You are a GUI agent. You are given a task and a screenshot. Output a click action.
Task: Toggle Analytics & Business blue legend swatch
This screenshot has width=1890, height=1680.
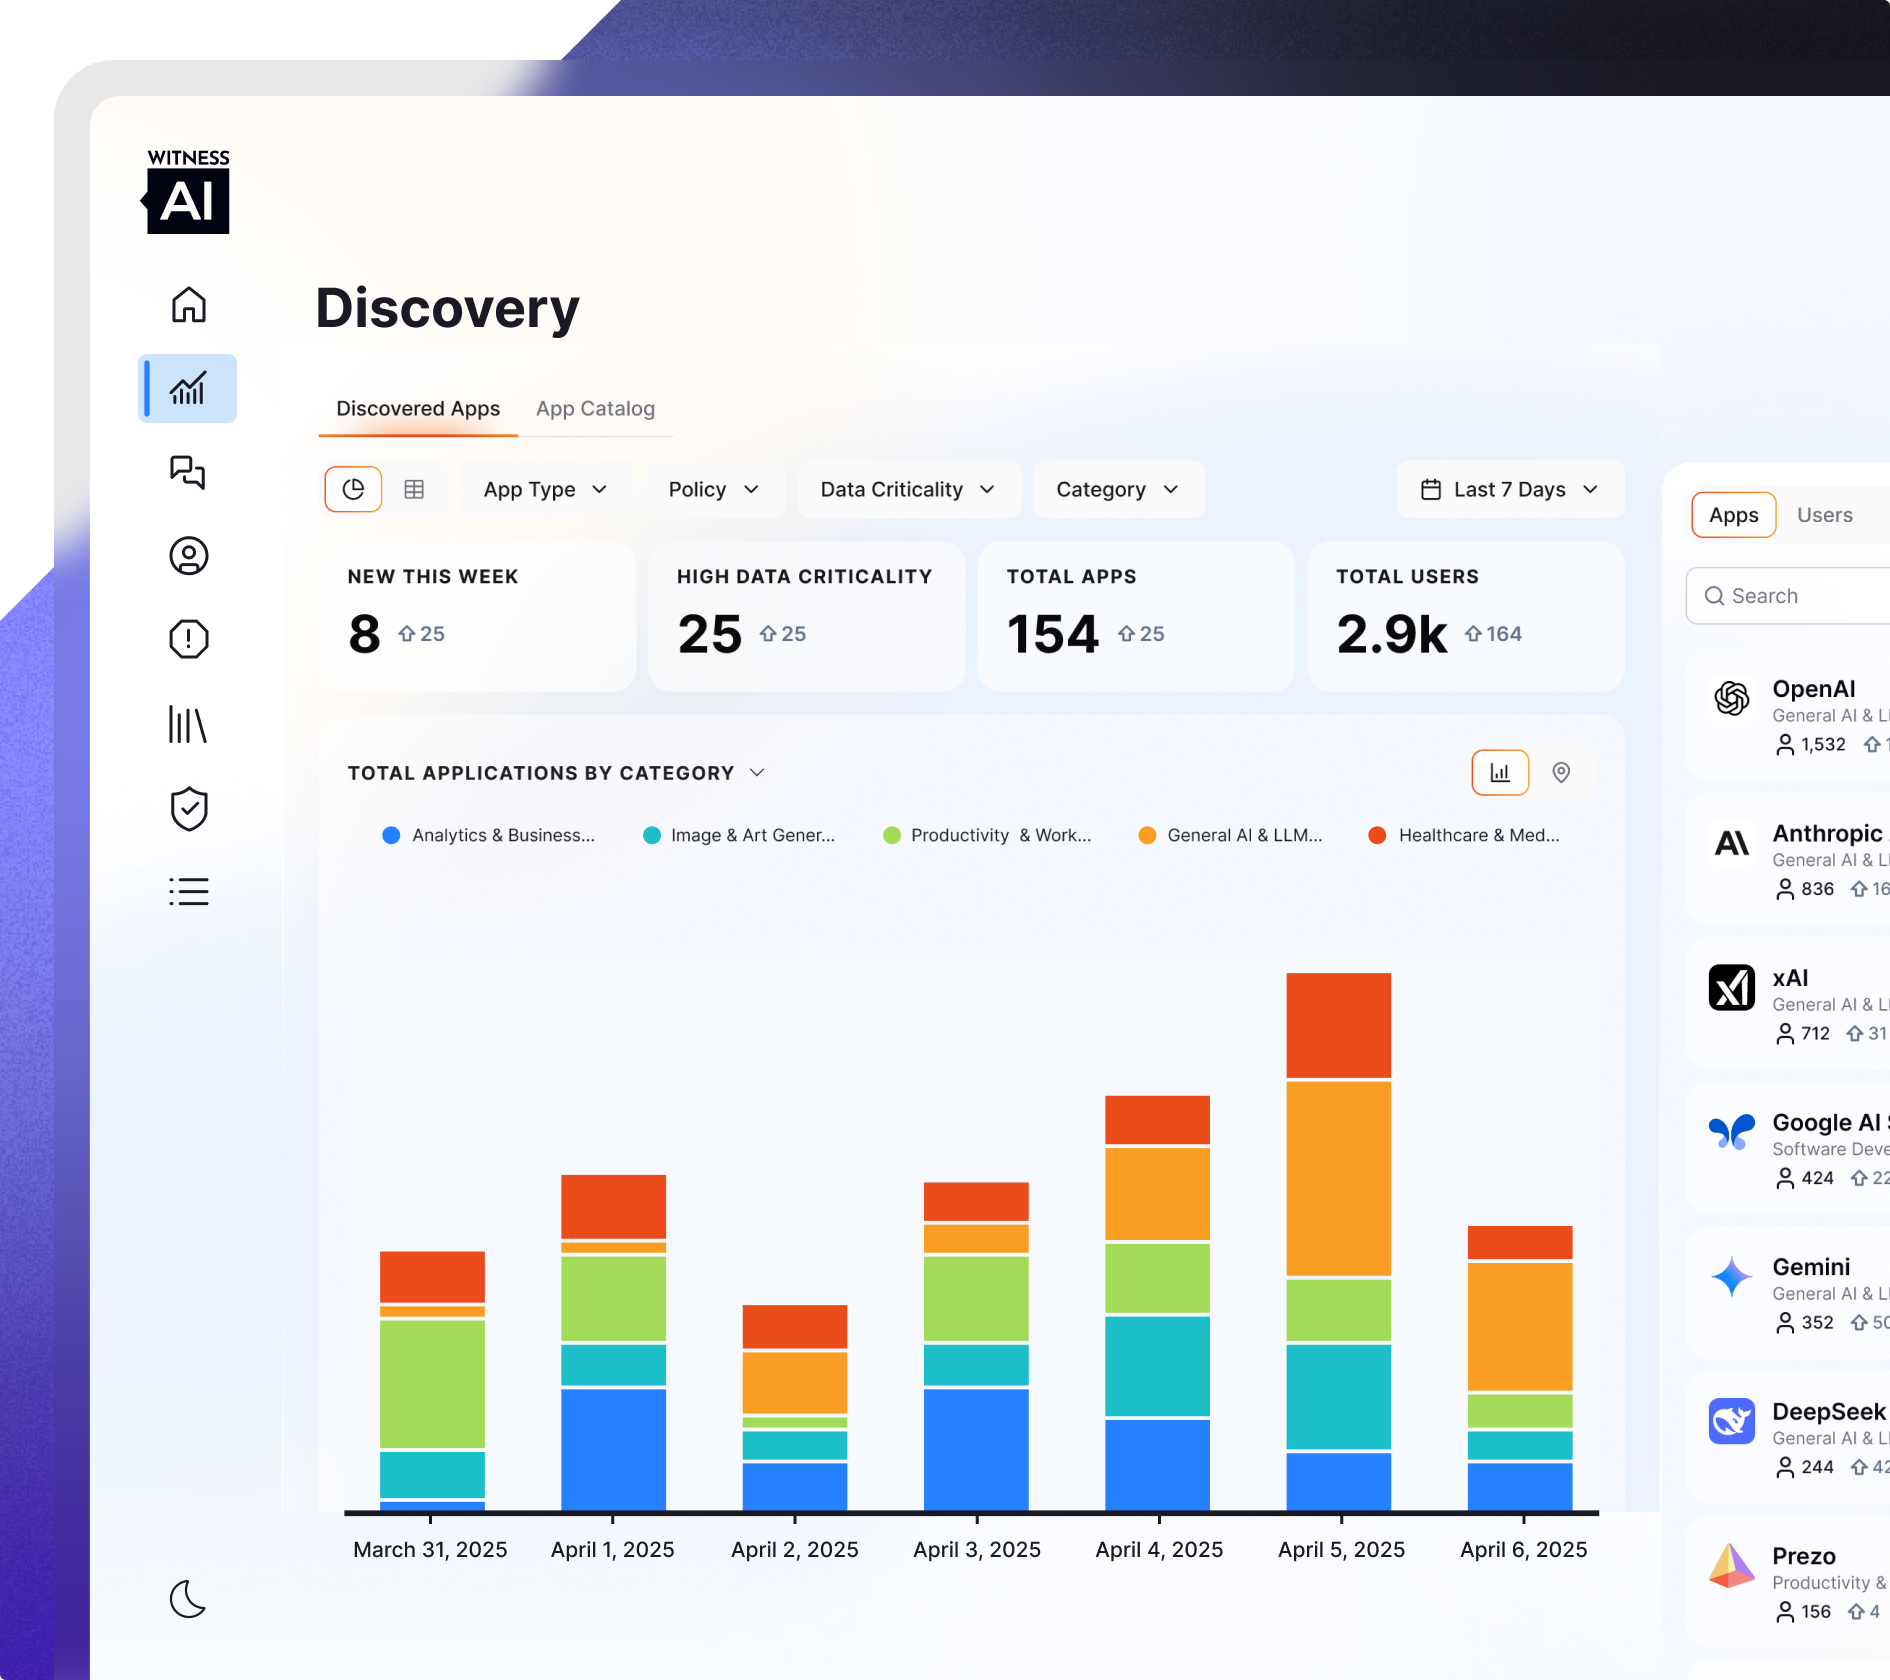(391, 835)
